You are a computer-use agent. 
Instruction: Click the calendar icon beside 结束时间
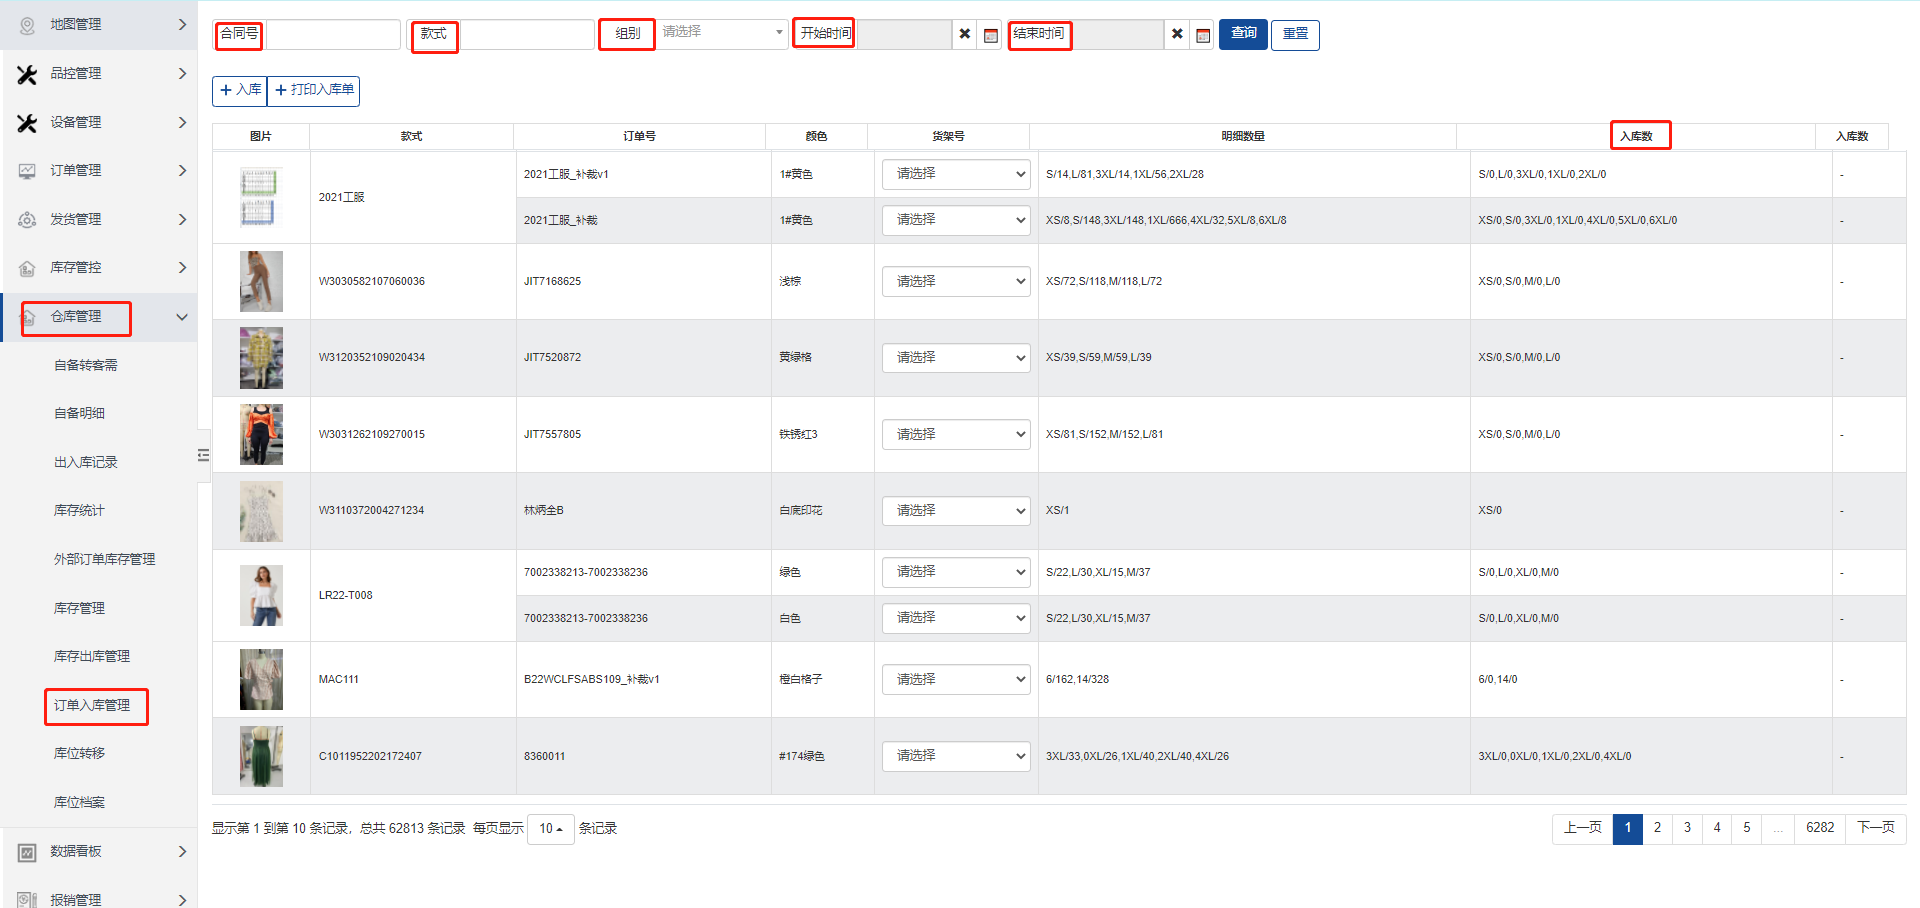pyautogui.click(x=1202, y=35)
